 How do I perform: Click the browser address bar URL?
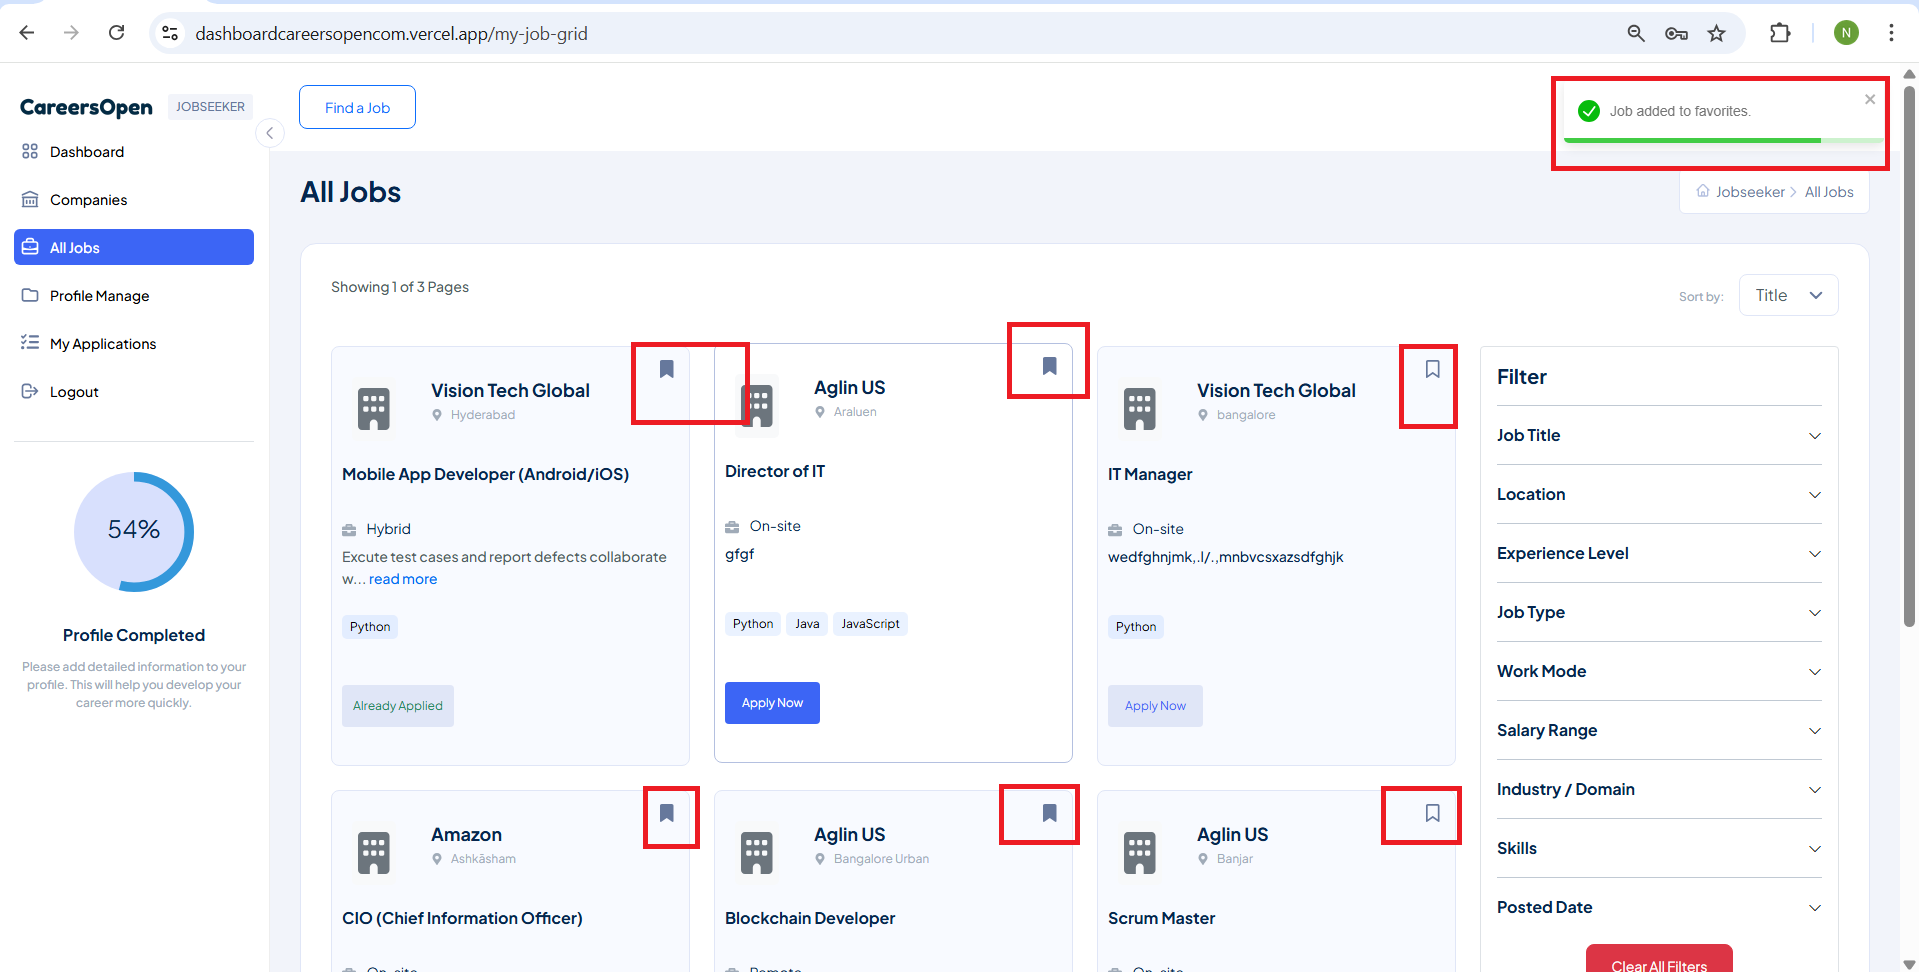tap(391, 34)
